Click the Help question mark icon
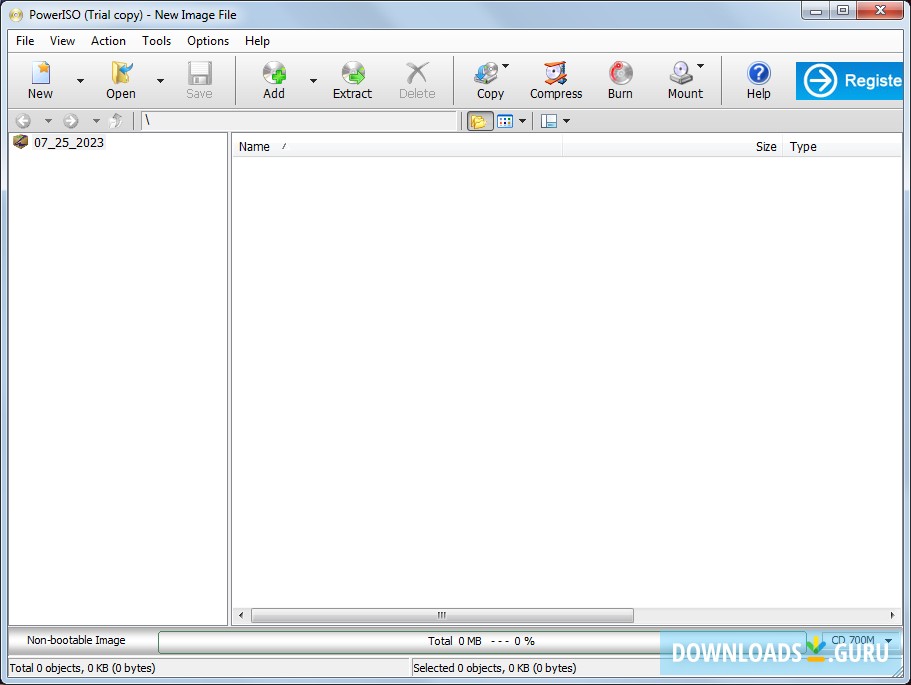 759,80
